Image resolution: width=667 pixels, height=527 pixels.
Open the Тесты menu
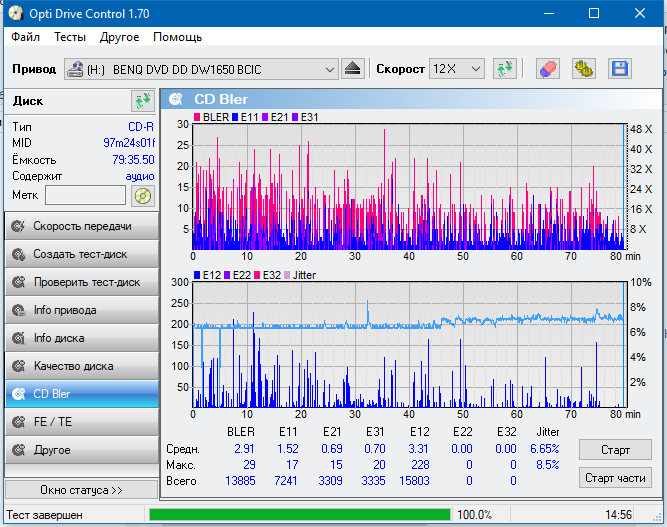click(x=70, y=37)
